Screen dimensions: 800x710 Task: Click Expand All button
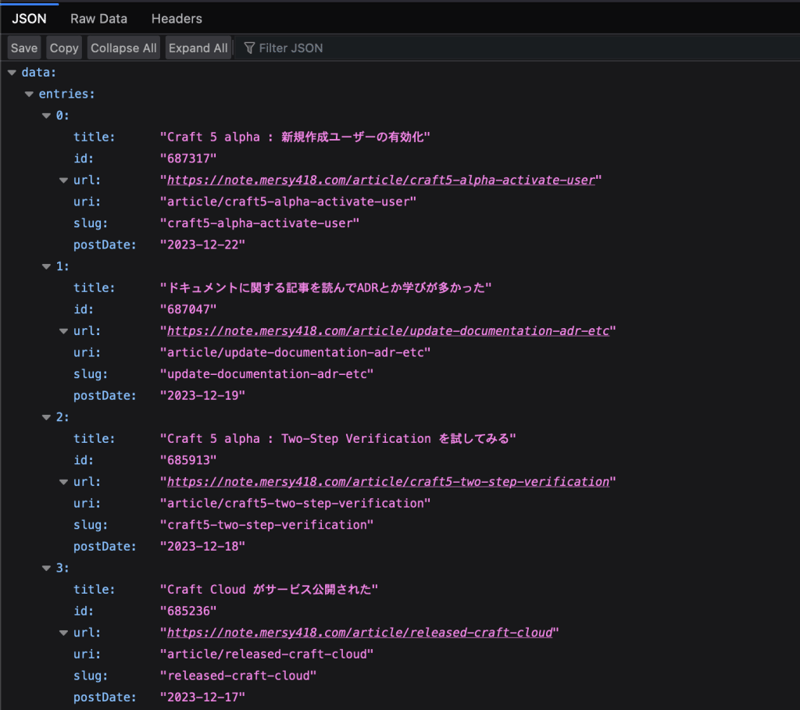198,48
